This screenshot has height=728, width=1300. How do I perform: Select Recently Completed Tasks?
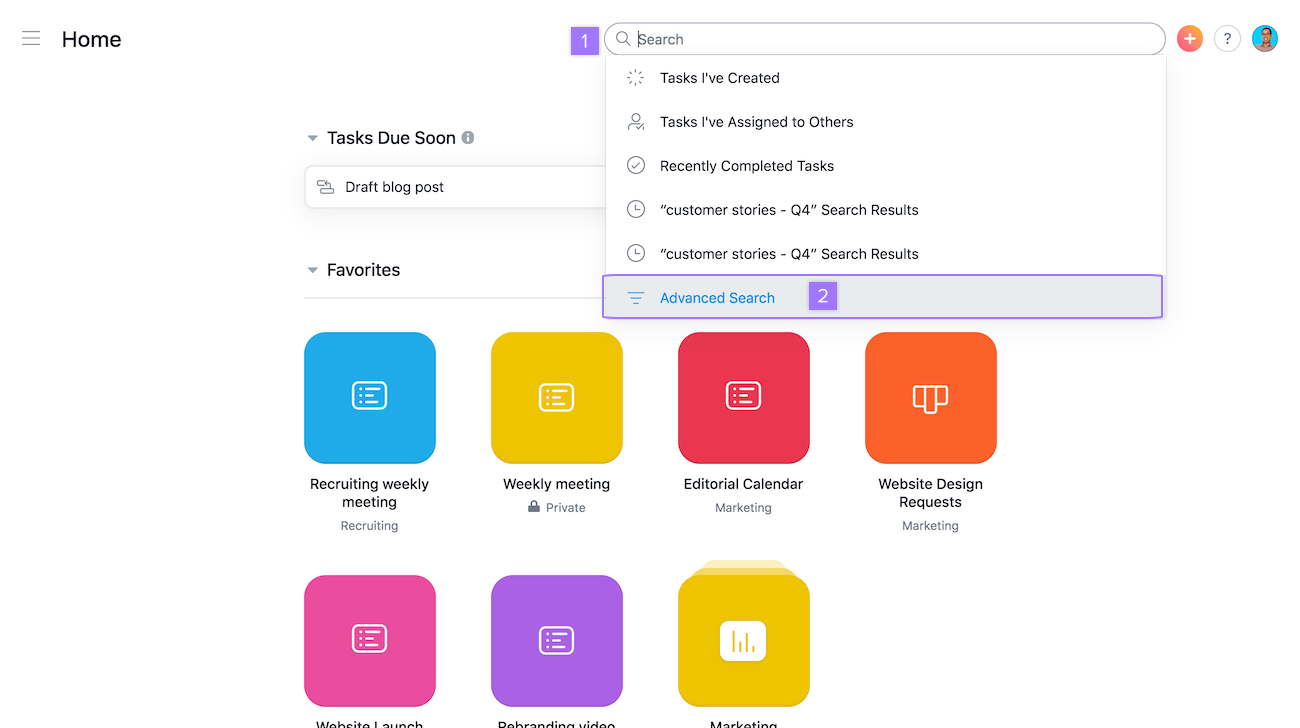tap(885, 166)
